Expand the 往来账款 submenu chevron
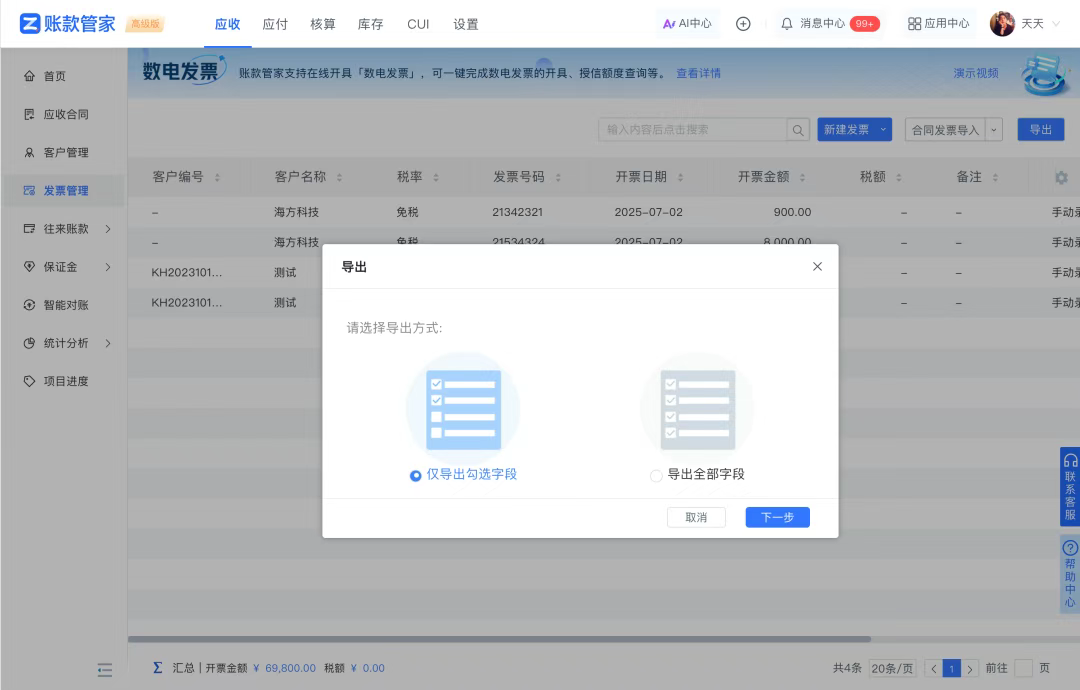The image size is (1080, 690). click(x=108, y=229)
